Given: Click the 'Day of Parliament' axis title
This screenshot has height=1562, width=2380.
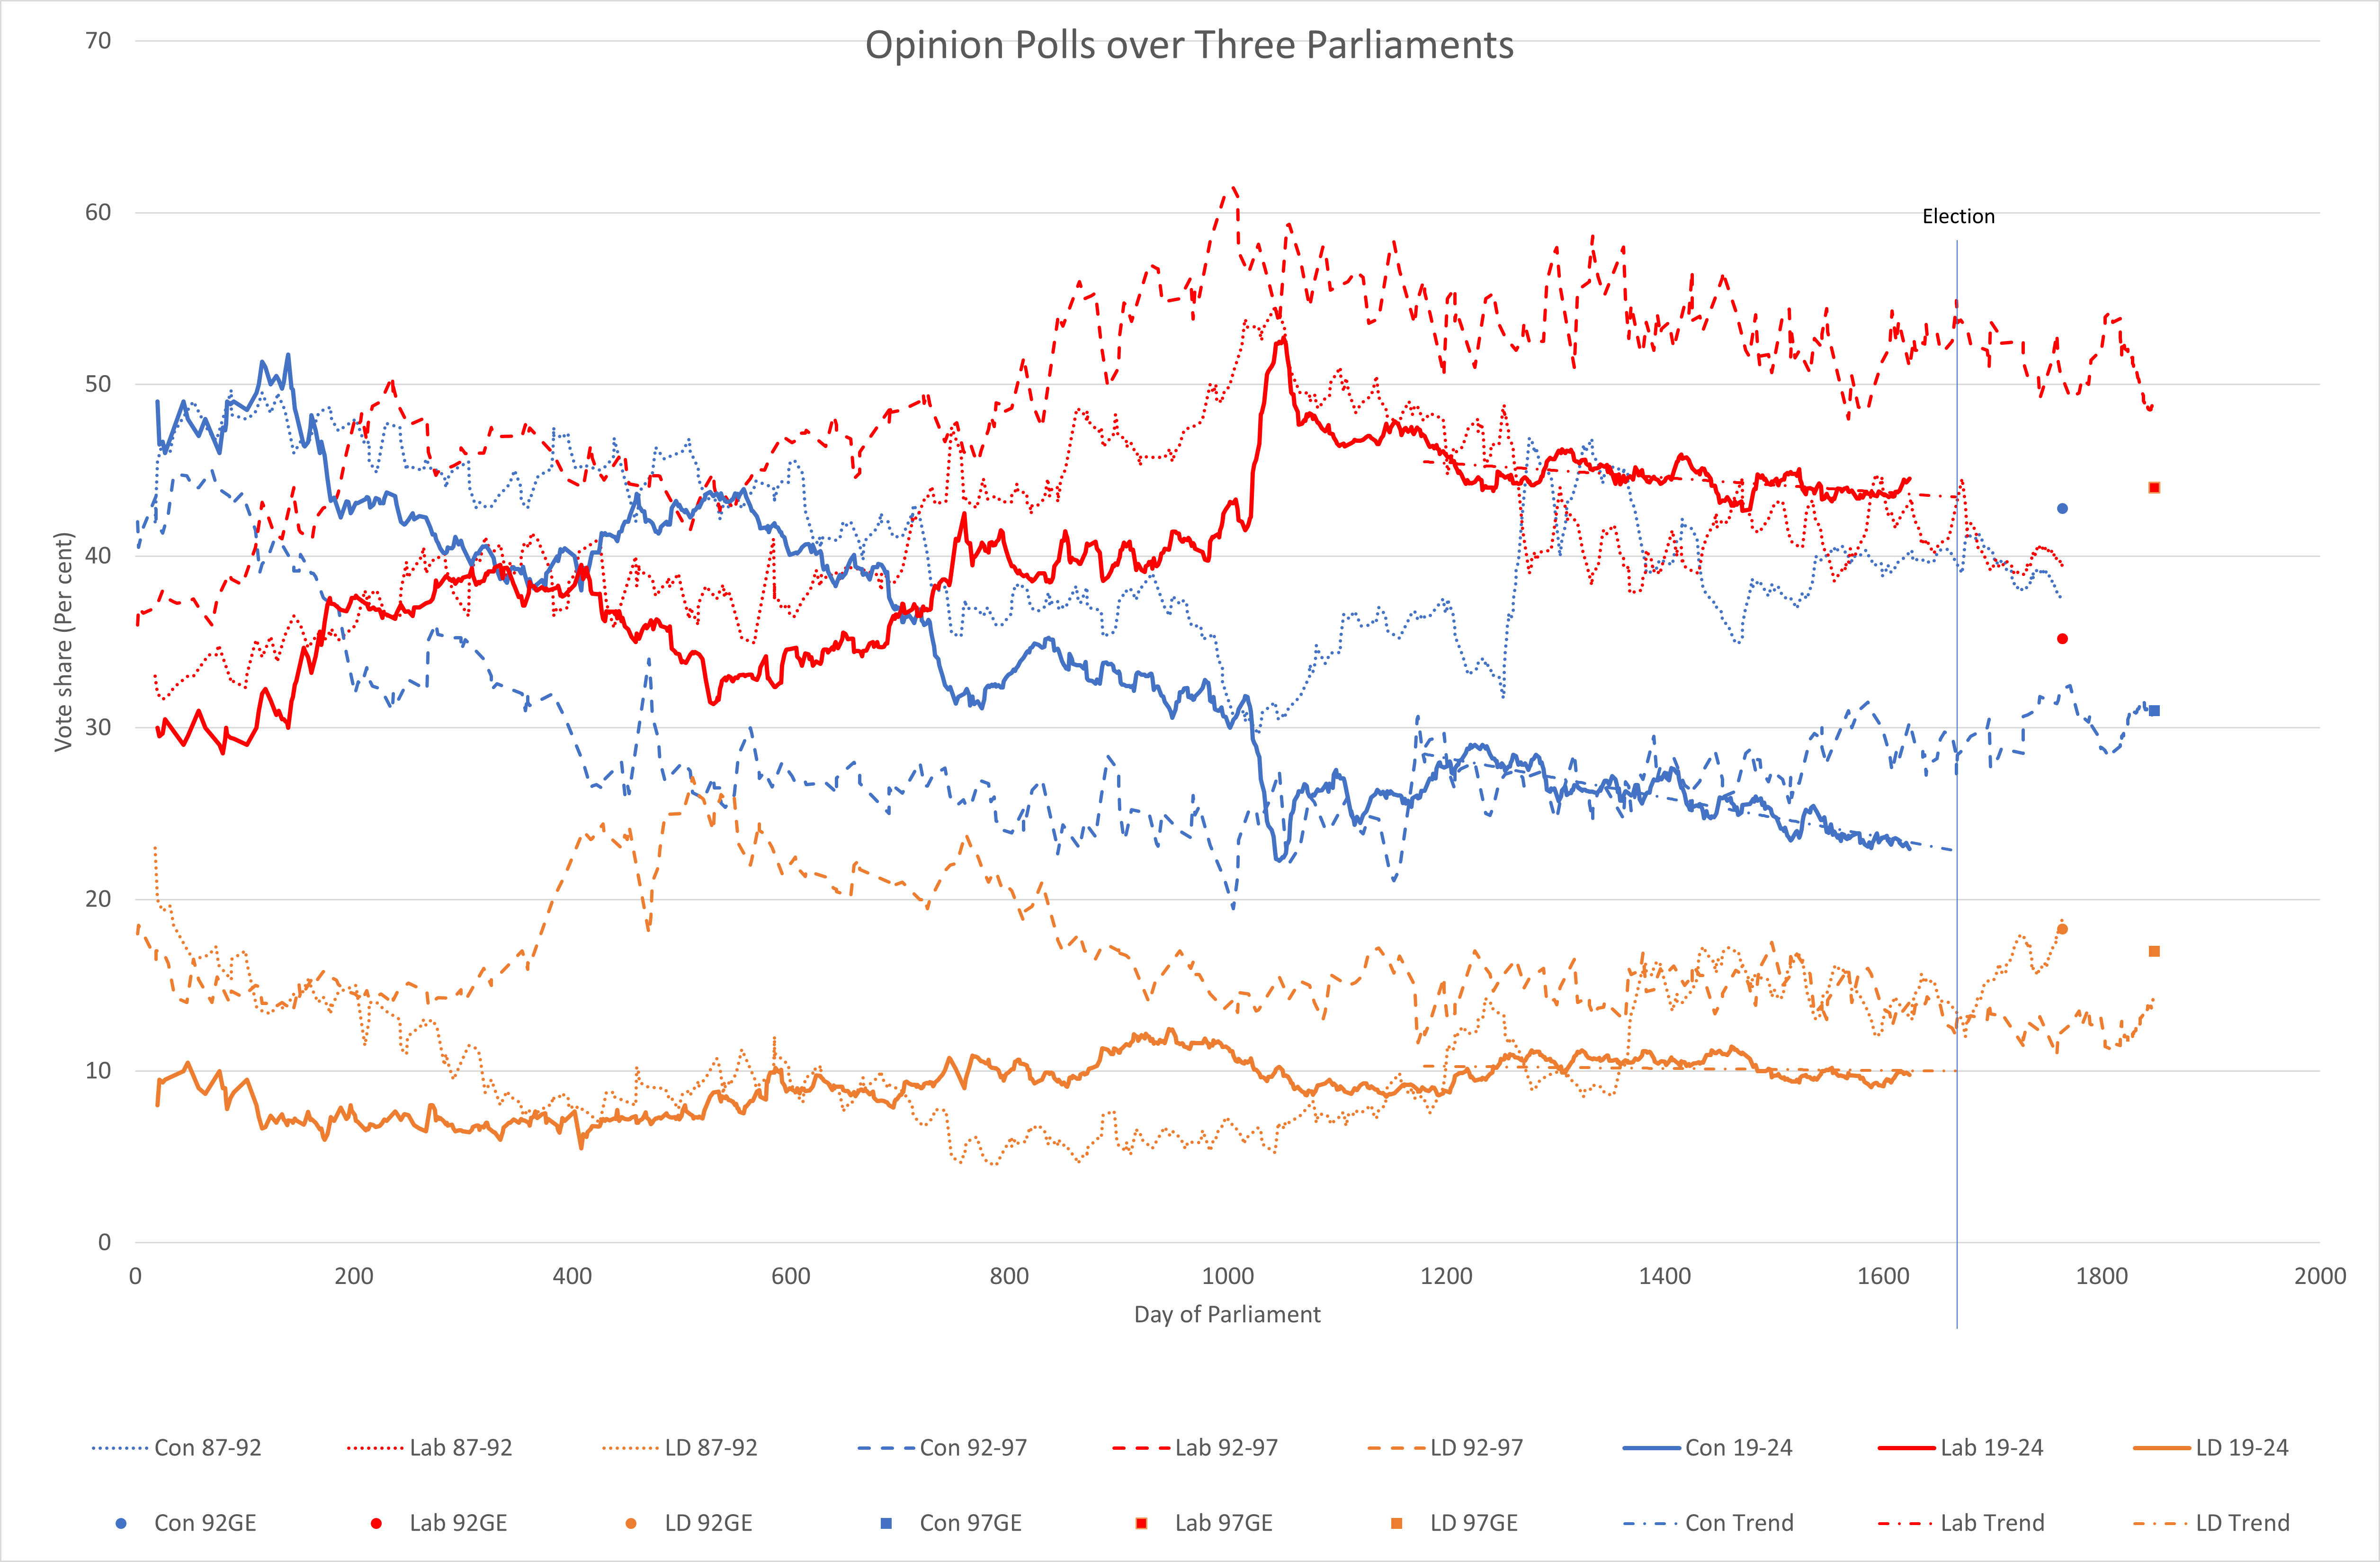Looking at the screenshot, I should tap(1227, 1315).
